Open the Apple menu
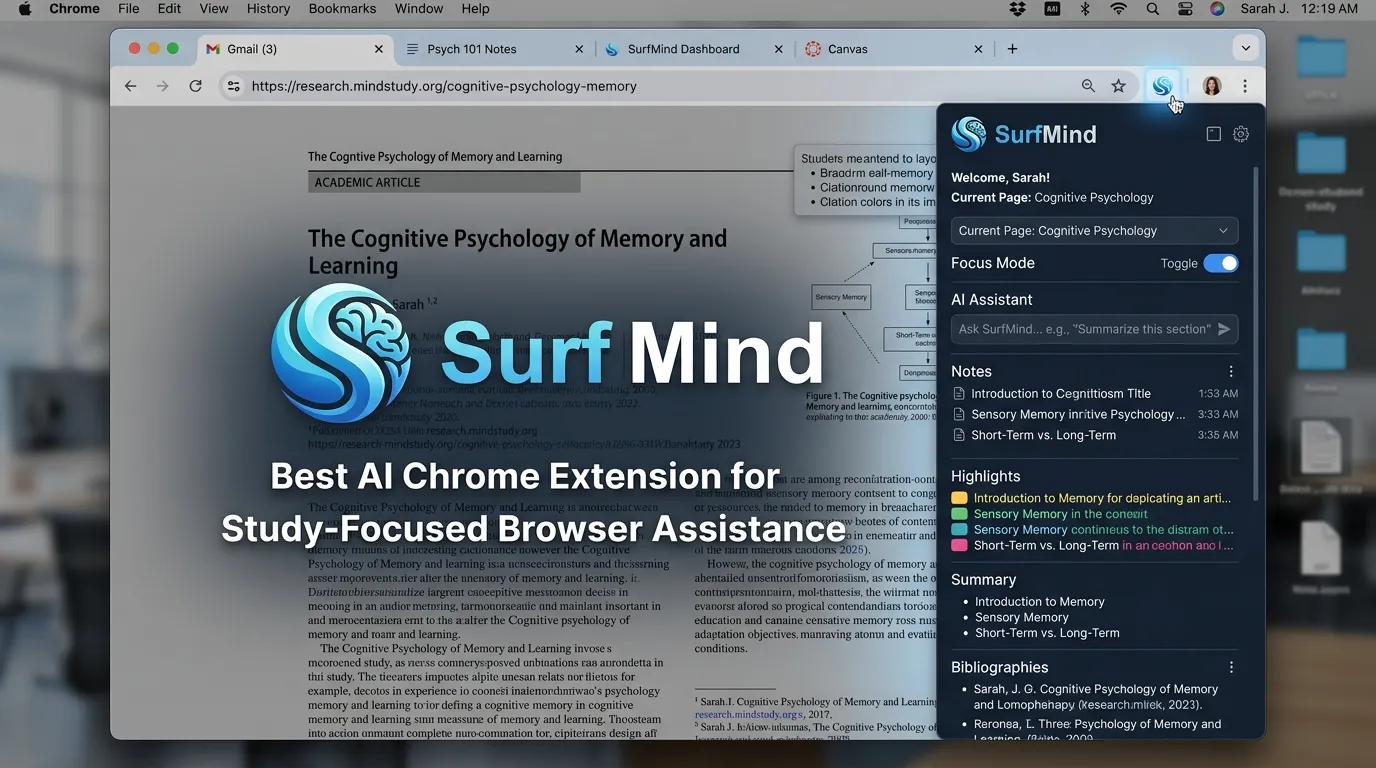Screen dimensions: 1376x768 click(25, 9)
